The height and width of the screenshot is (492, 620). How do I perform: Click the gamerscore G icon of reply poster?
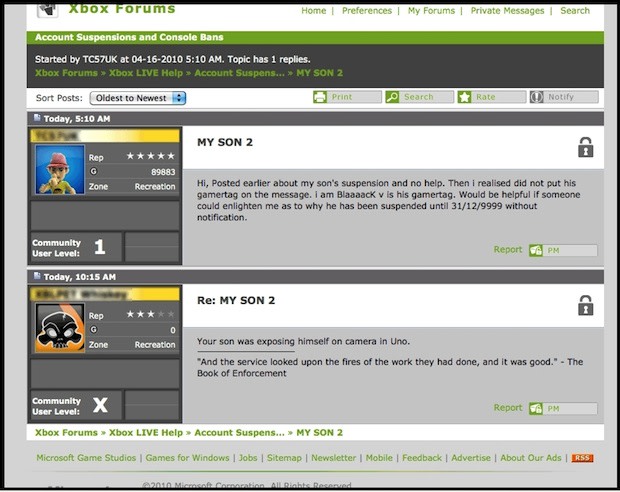click(94, 329)
